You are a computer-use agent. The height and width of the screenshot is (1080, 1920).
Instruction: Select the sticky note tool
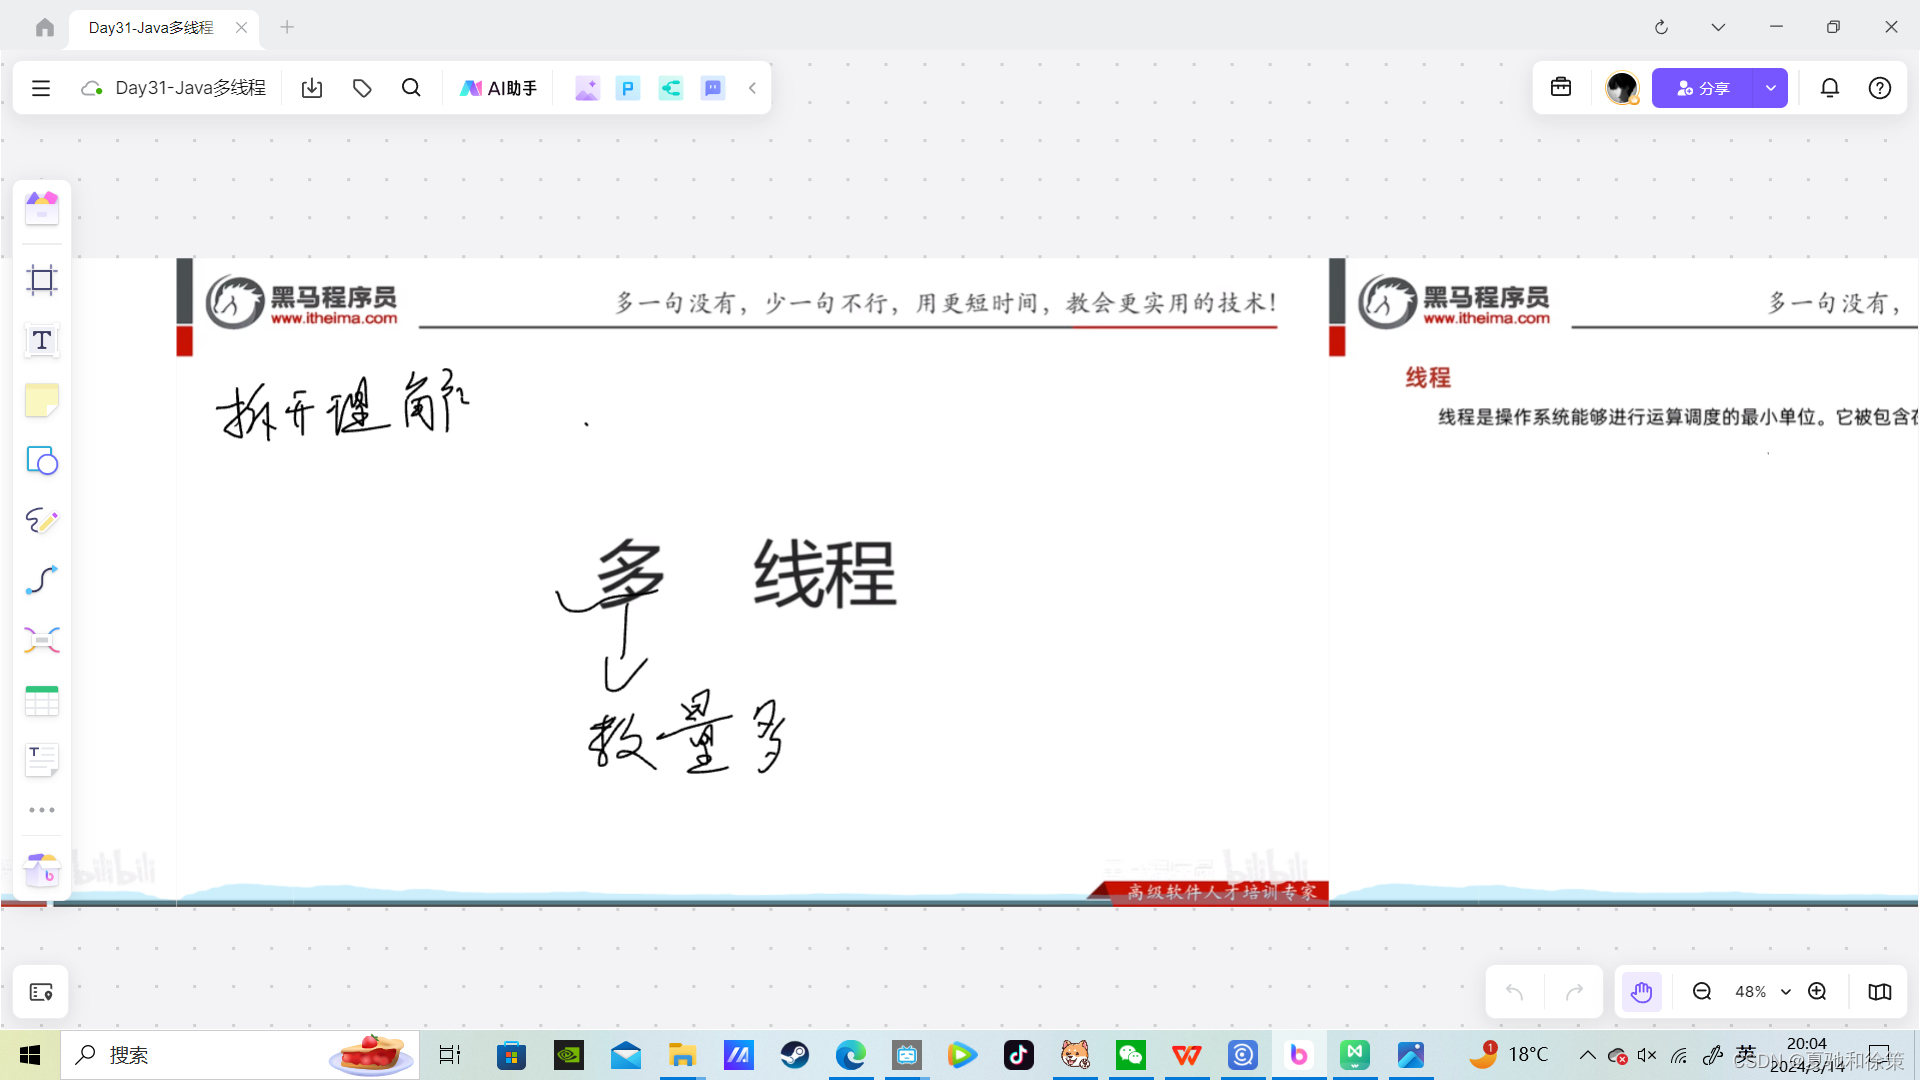coord(41,401)
